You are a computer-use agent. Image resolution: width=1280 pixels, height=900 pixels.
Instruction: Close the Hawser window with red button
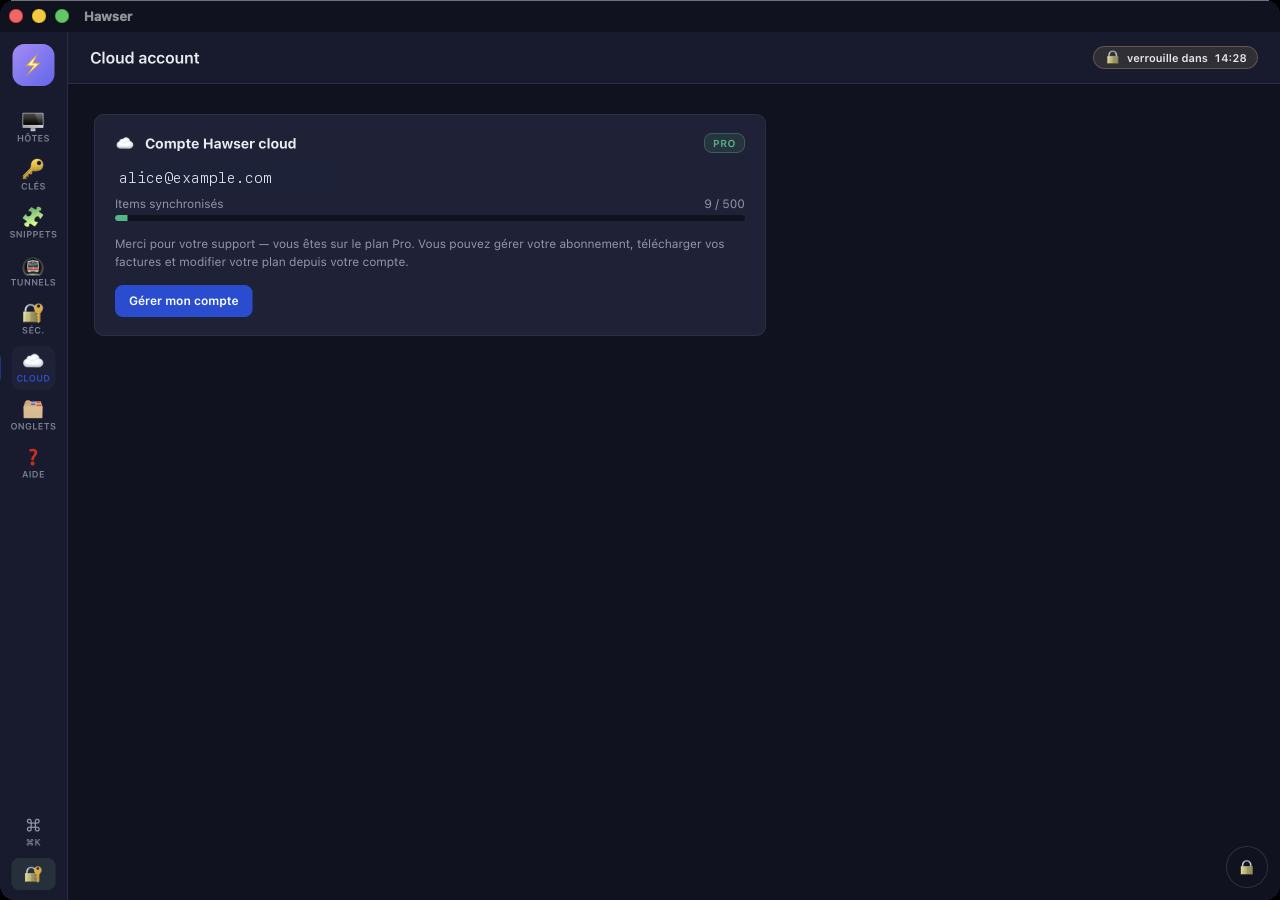(x=16, y=16)
